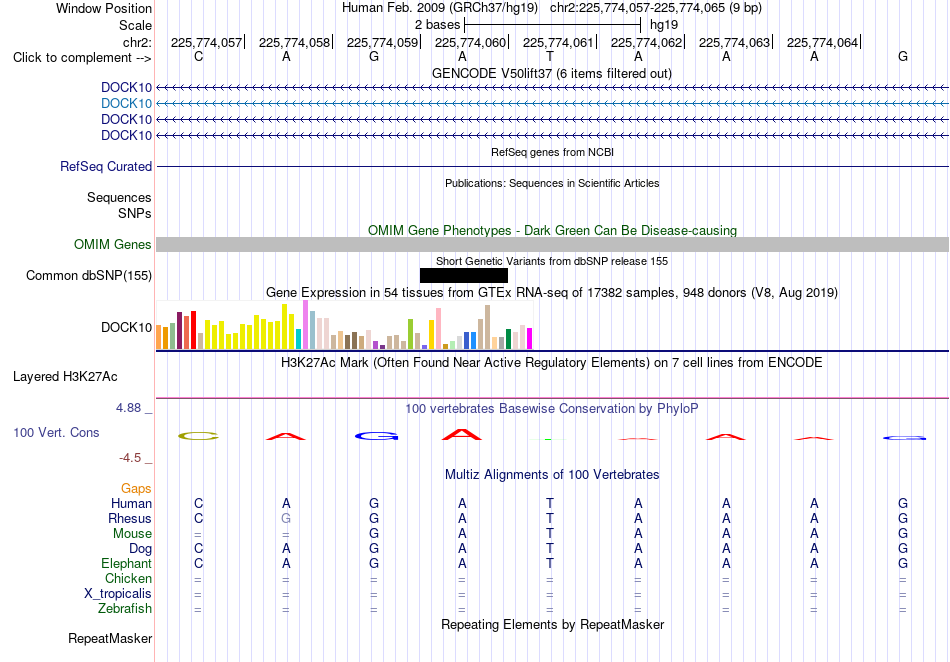Click the Dog species label
The height and width of the screenshot is (662, 950).
(x=141, y=549)
